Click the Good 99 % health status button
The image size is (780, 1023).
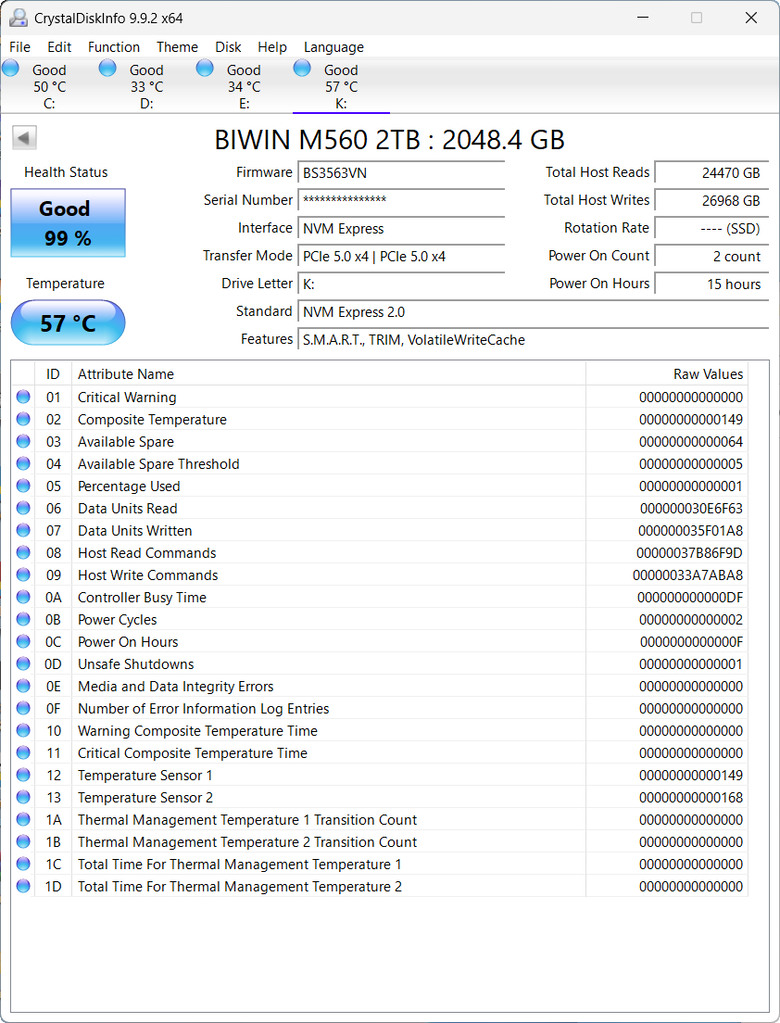tap(68, 222)
